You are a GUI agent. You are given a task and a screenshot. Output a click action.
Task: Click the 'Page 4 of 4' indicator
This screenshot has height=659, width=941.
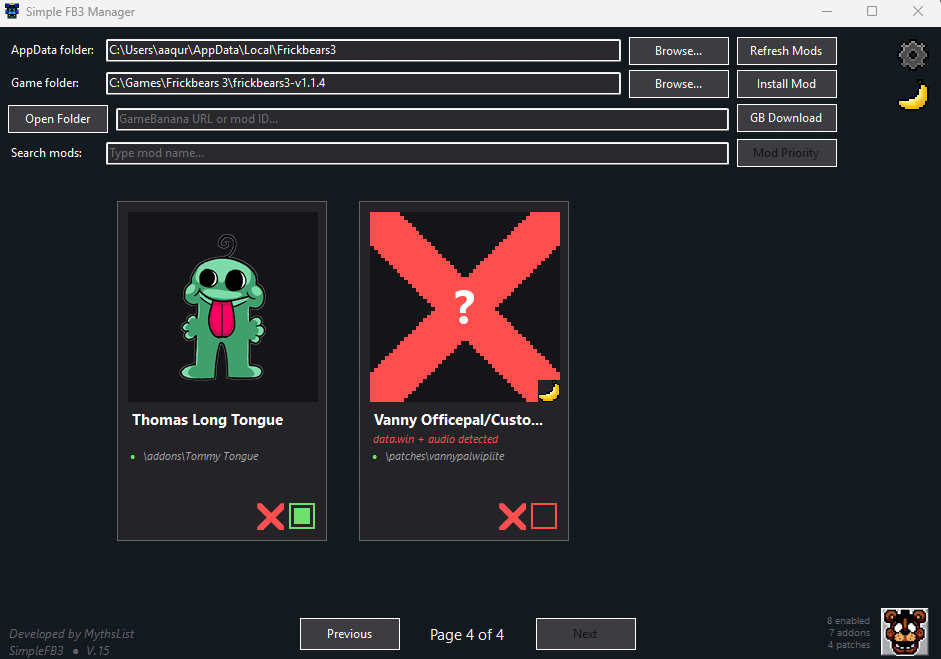(x=467, y=634)
